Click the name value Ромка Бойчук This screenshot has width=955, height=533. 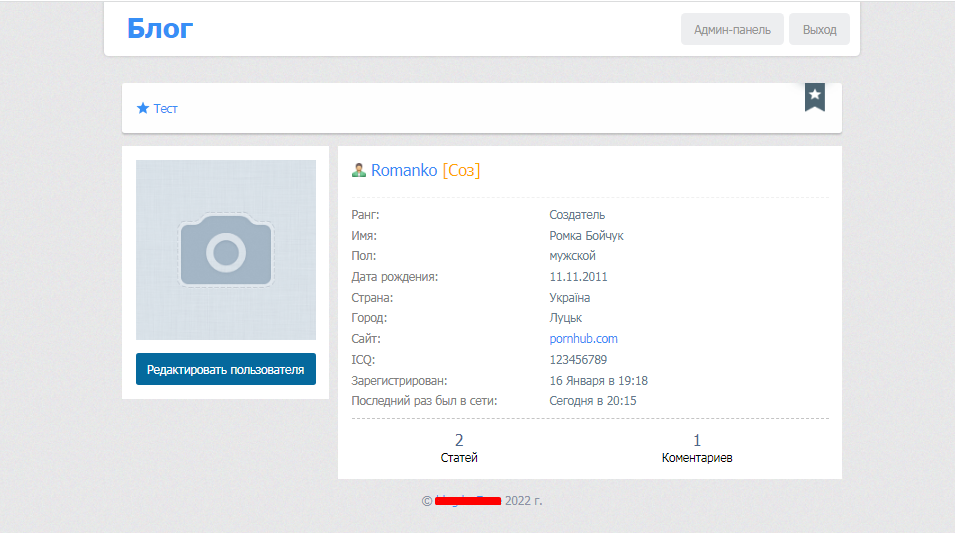587,236
